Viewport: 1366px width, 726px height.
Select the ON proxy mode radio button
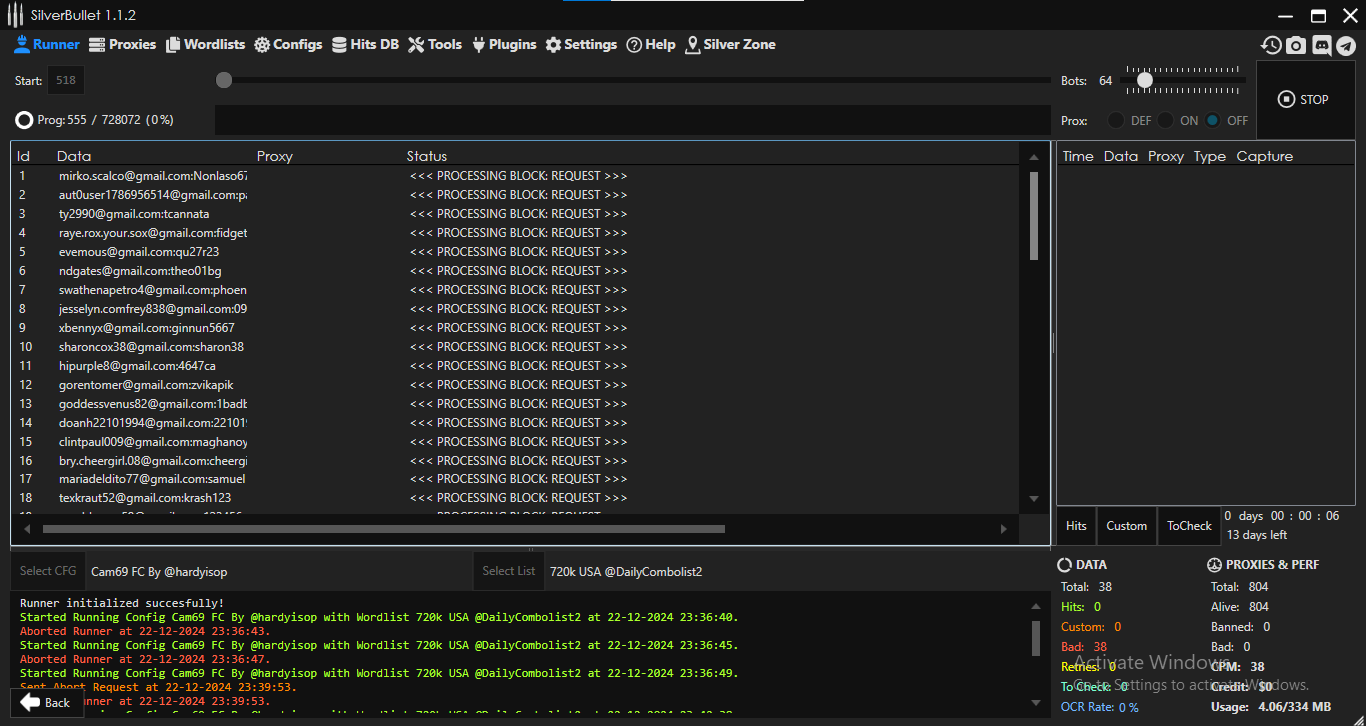(x=1166, y=120)
